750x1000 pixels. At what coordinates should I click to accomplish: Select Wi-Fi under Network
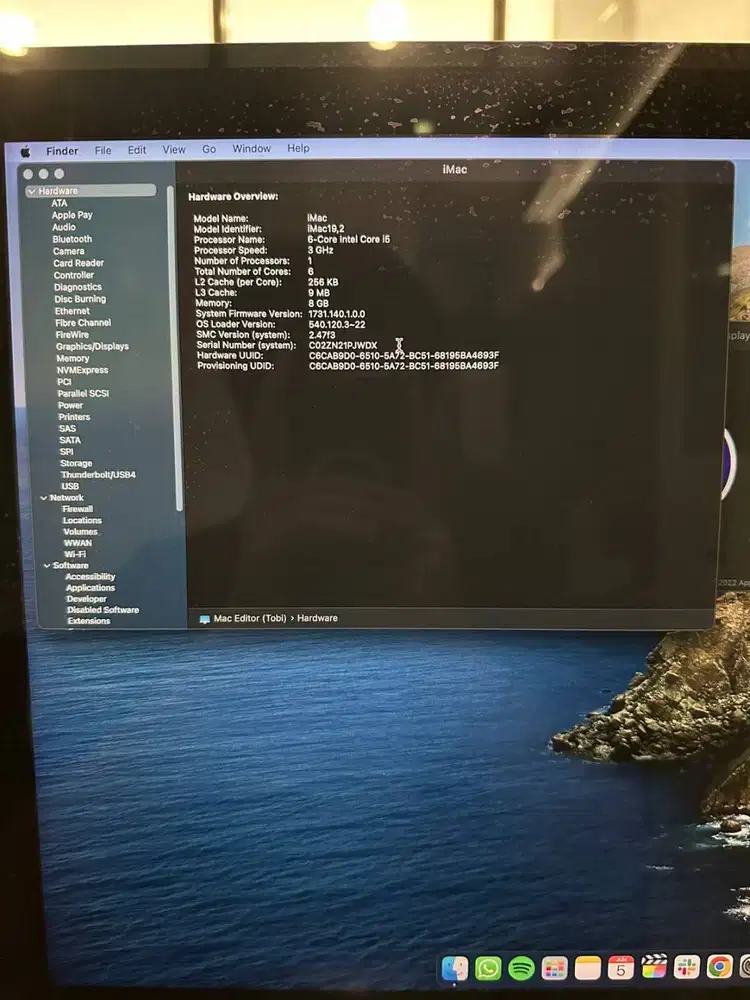click(75, 554)
